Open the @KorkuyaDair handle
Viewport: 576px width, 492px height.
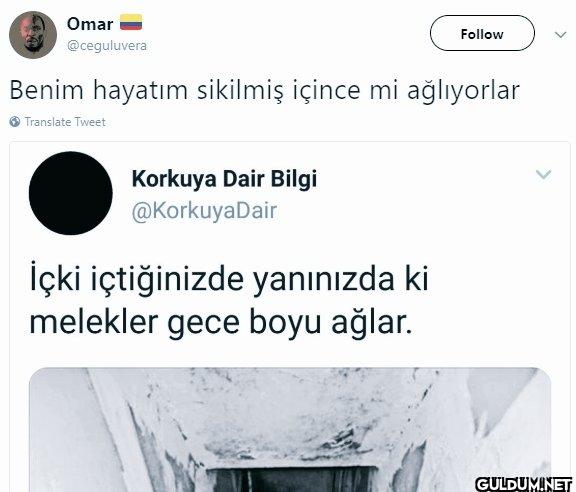[204, 211]
